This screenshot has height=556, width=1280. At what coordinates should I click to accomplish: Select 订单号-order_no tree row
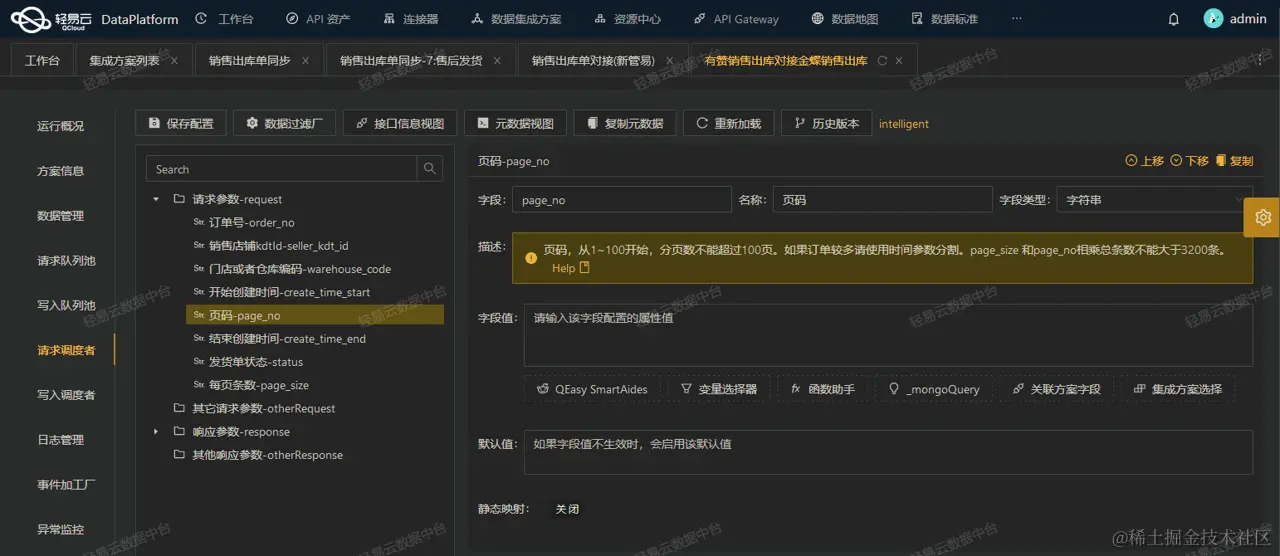(315, 223)
